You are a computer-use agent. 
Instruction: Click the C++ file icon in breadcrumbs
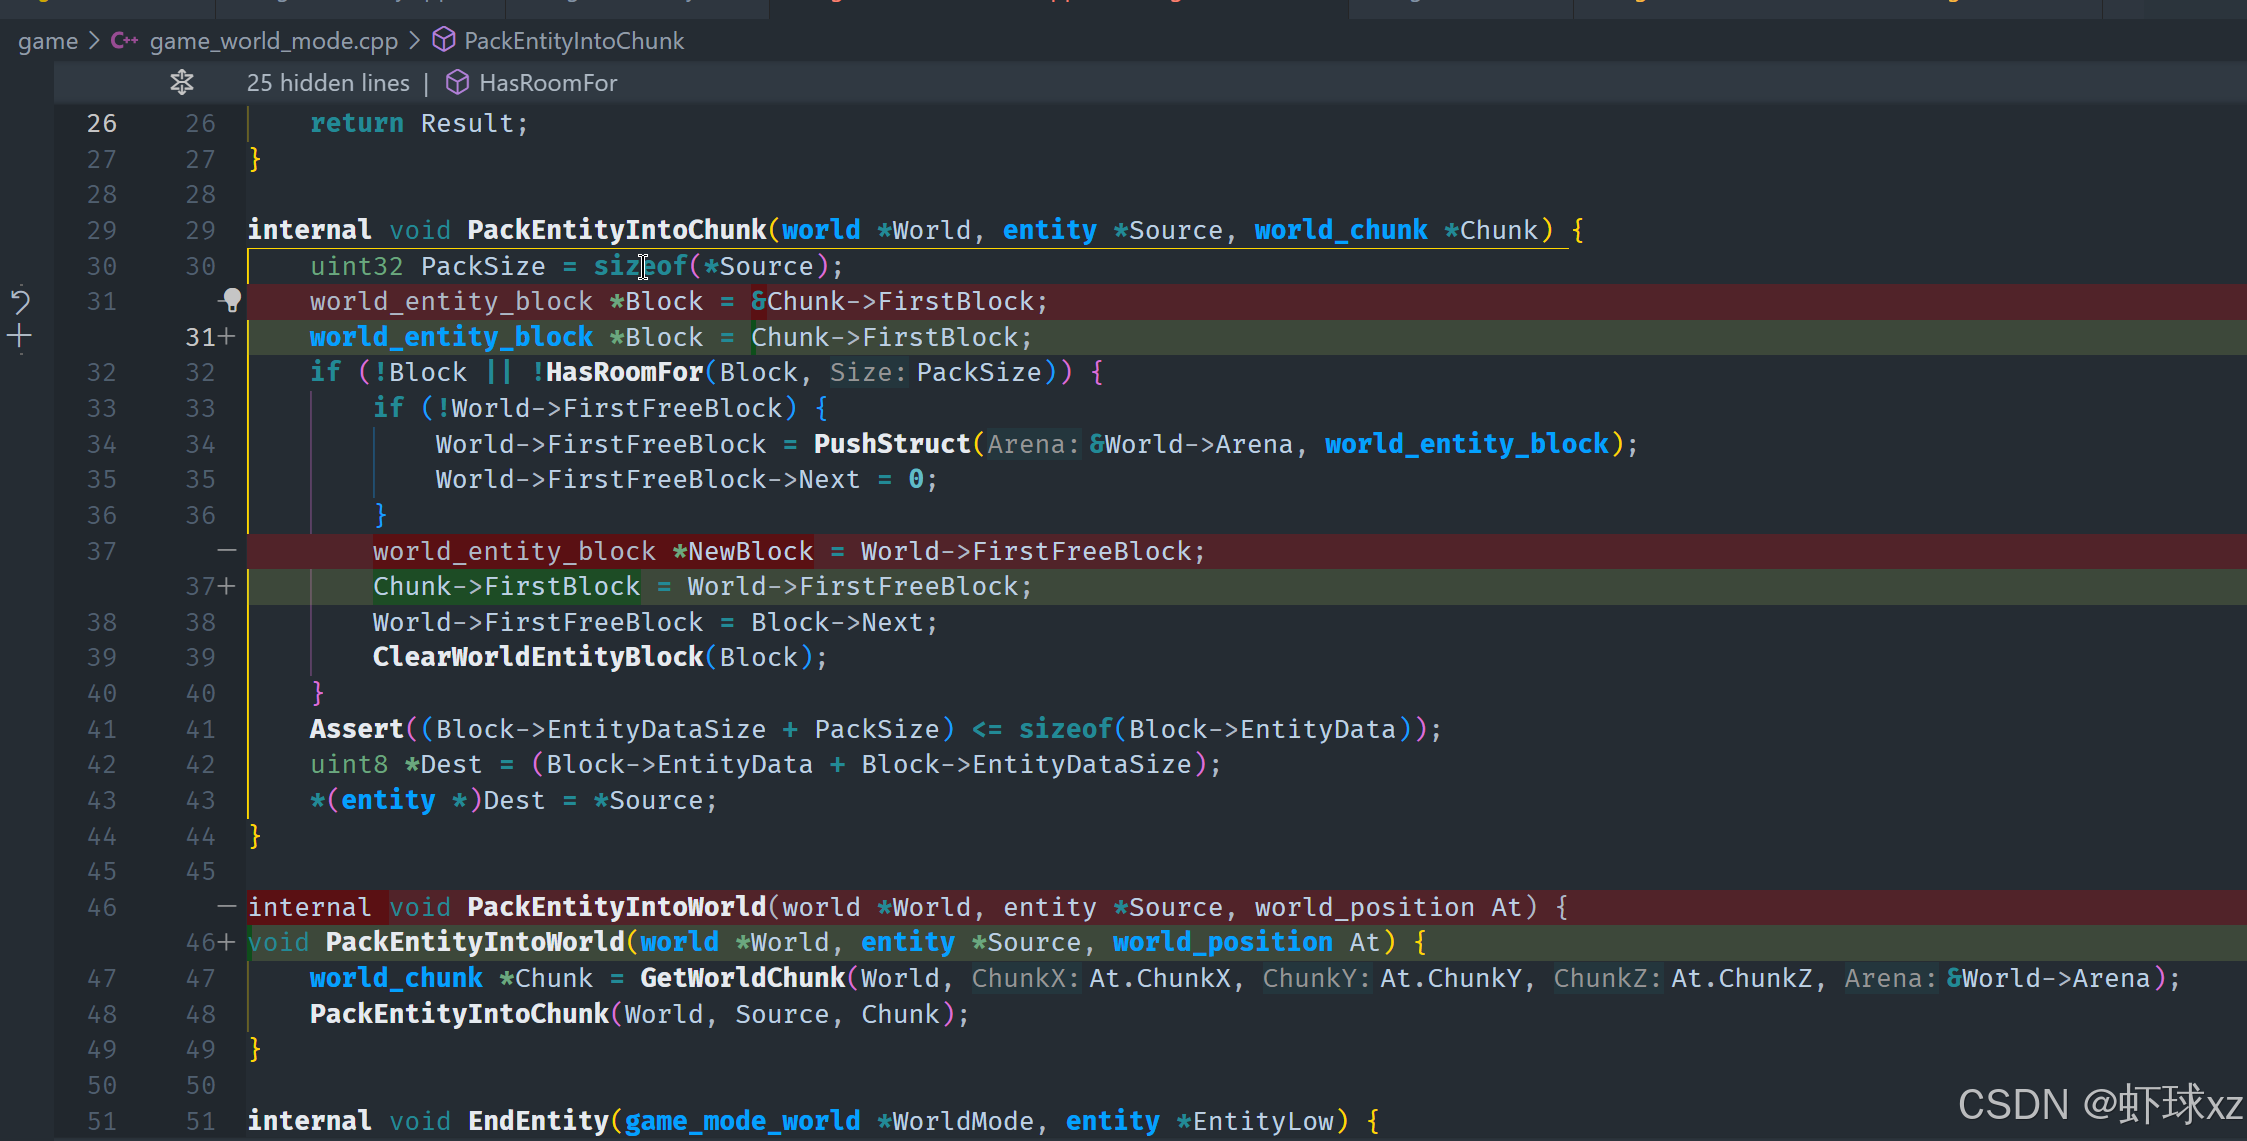point(124,41)
